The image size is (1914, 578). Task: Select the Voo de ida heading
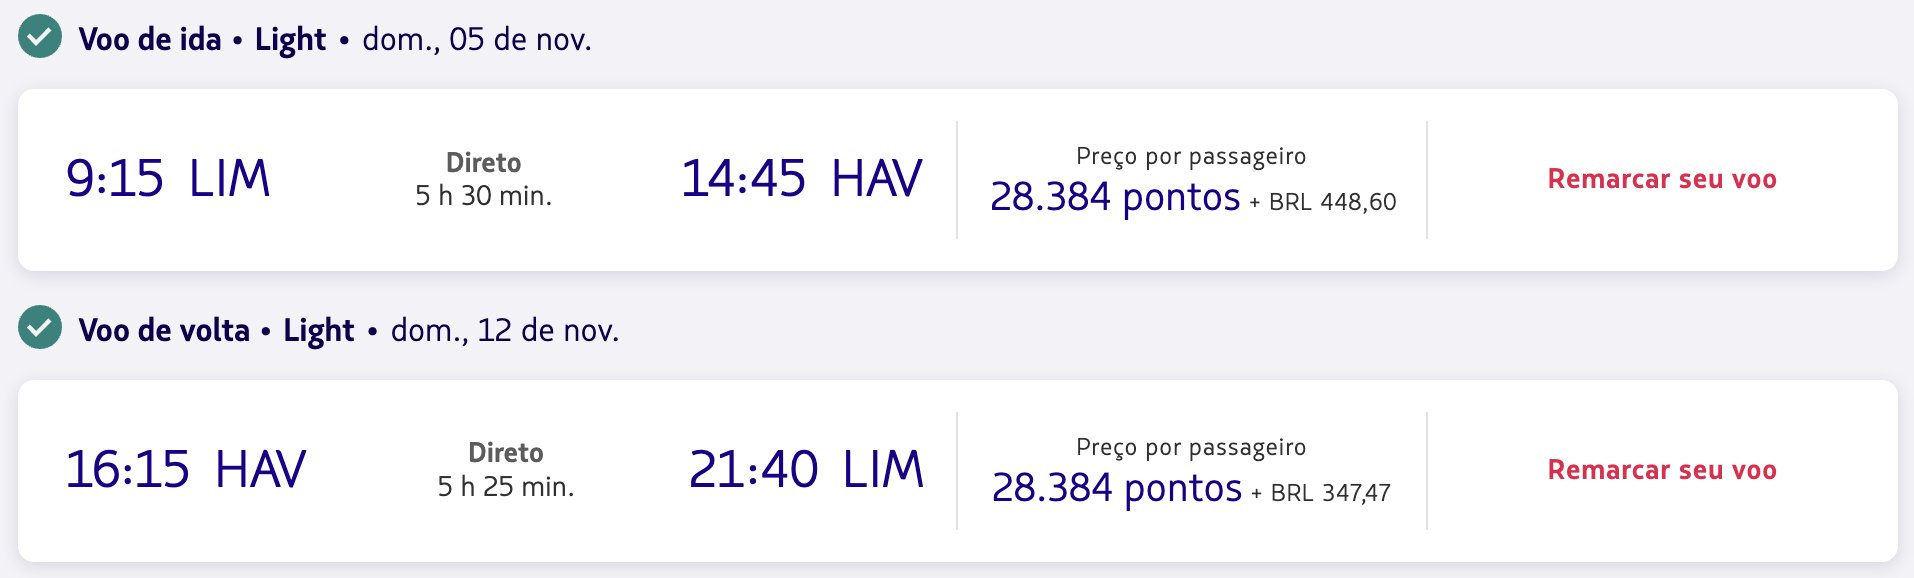150,39
